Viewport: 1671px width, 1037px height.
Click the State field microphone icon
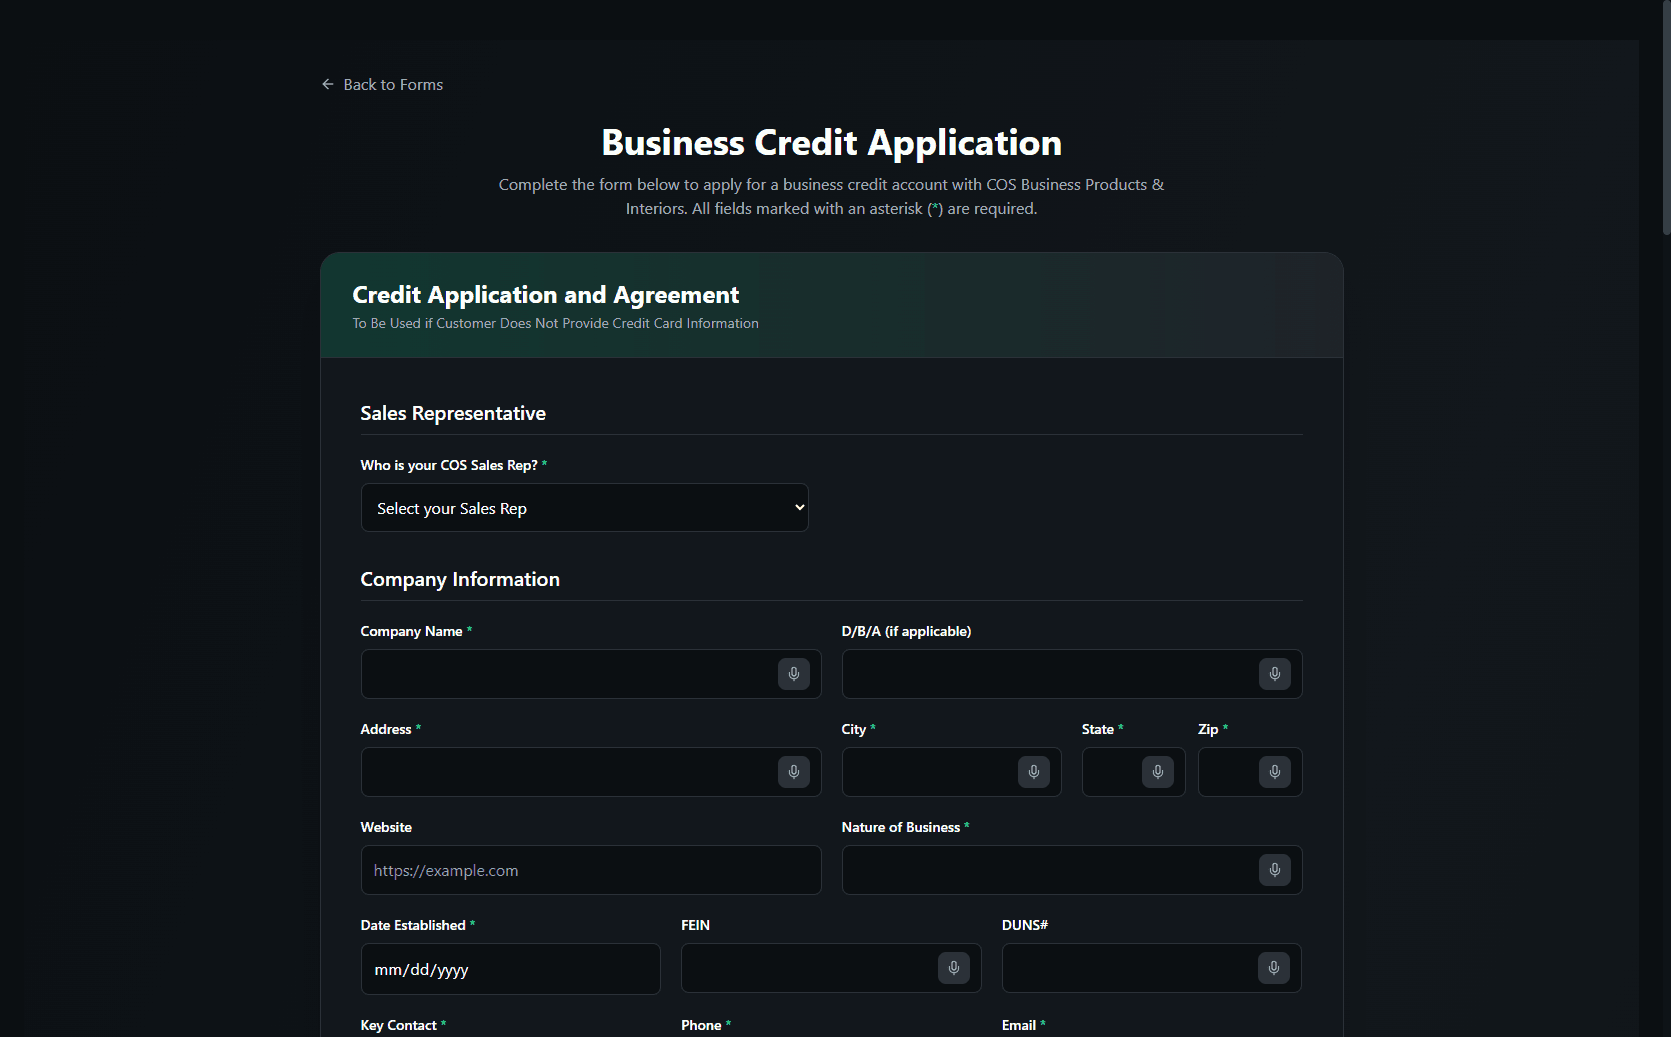point(1157,772)
